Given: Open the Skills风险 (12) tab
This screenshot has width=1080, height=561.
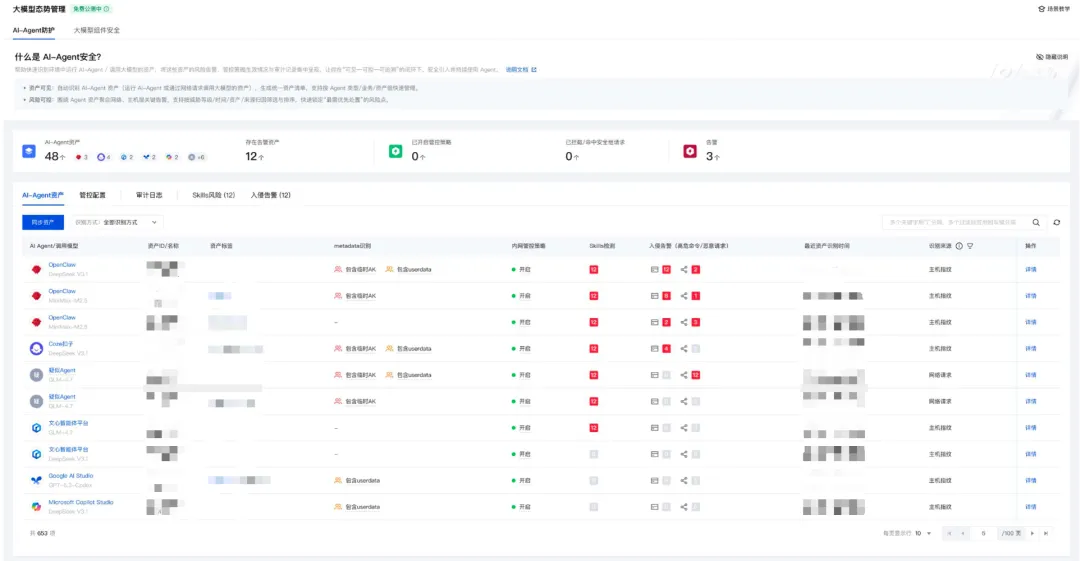Looking at the screenshot, I should pos(214,195).
